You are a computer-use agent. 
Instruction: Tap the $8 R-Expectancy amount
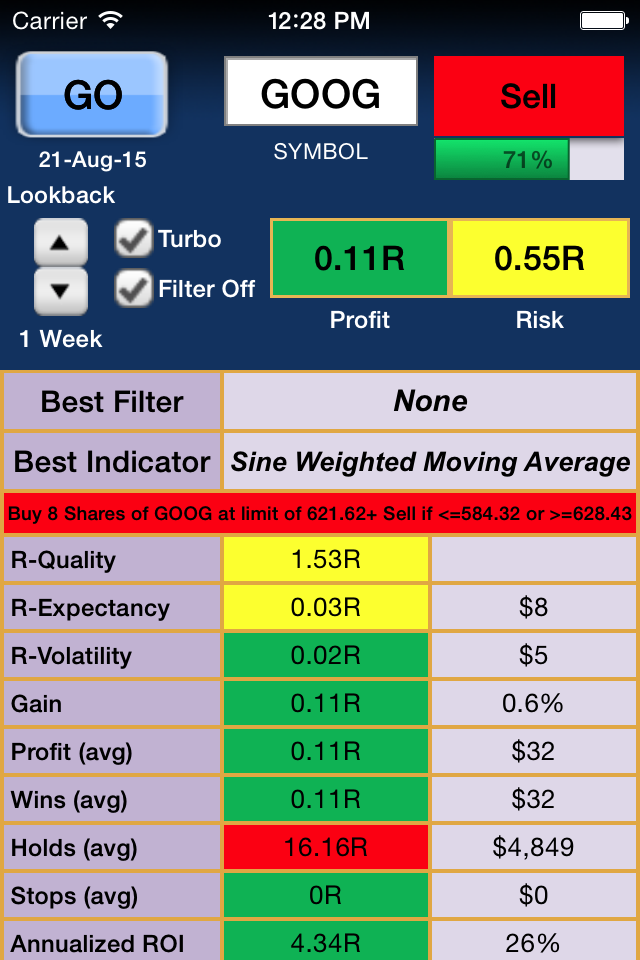[533, 607]
